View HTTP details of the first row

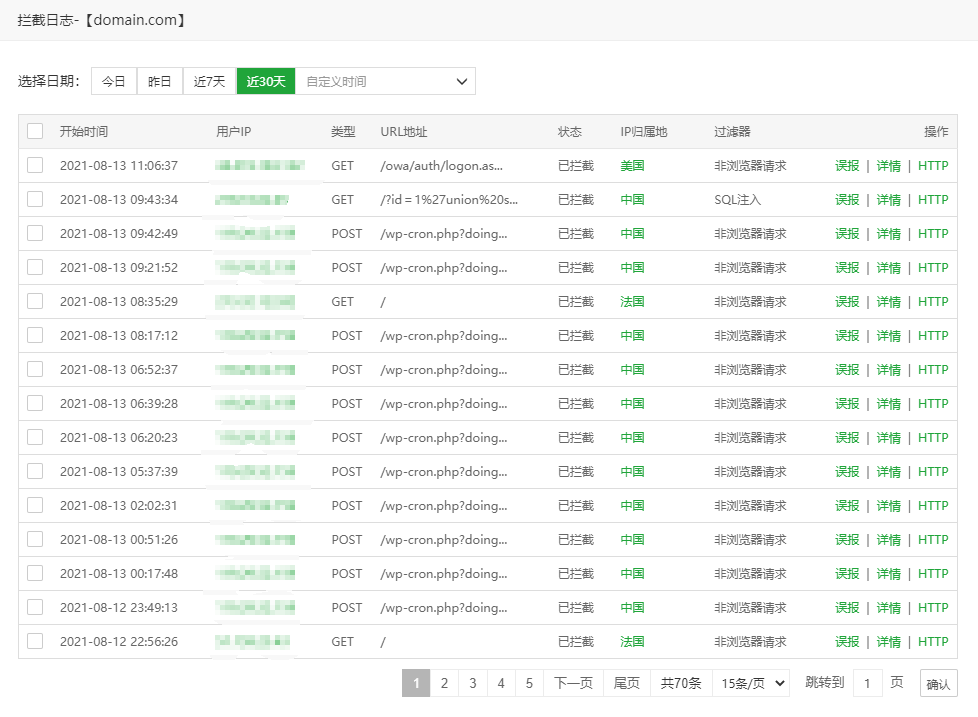932,166
